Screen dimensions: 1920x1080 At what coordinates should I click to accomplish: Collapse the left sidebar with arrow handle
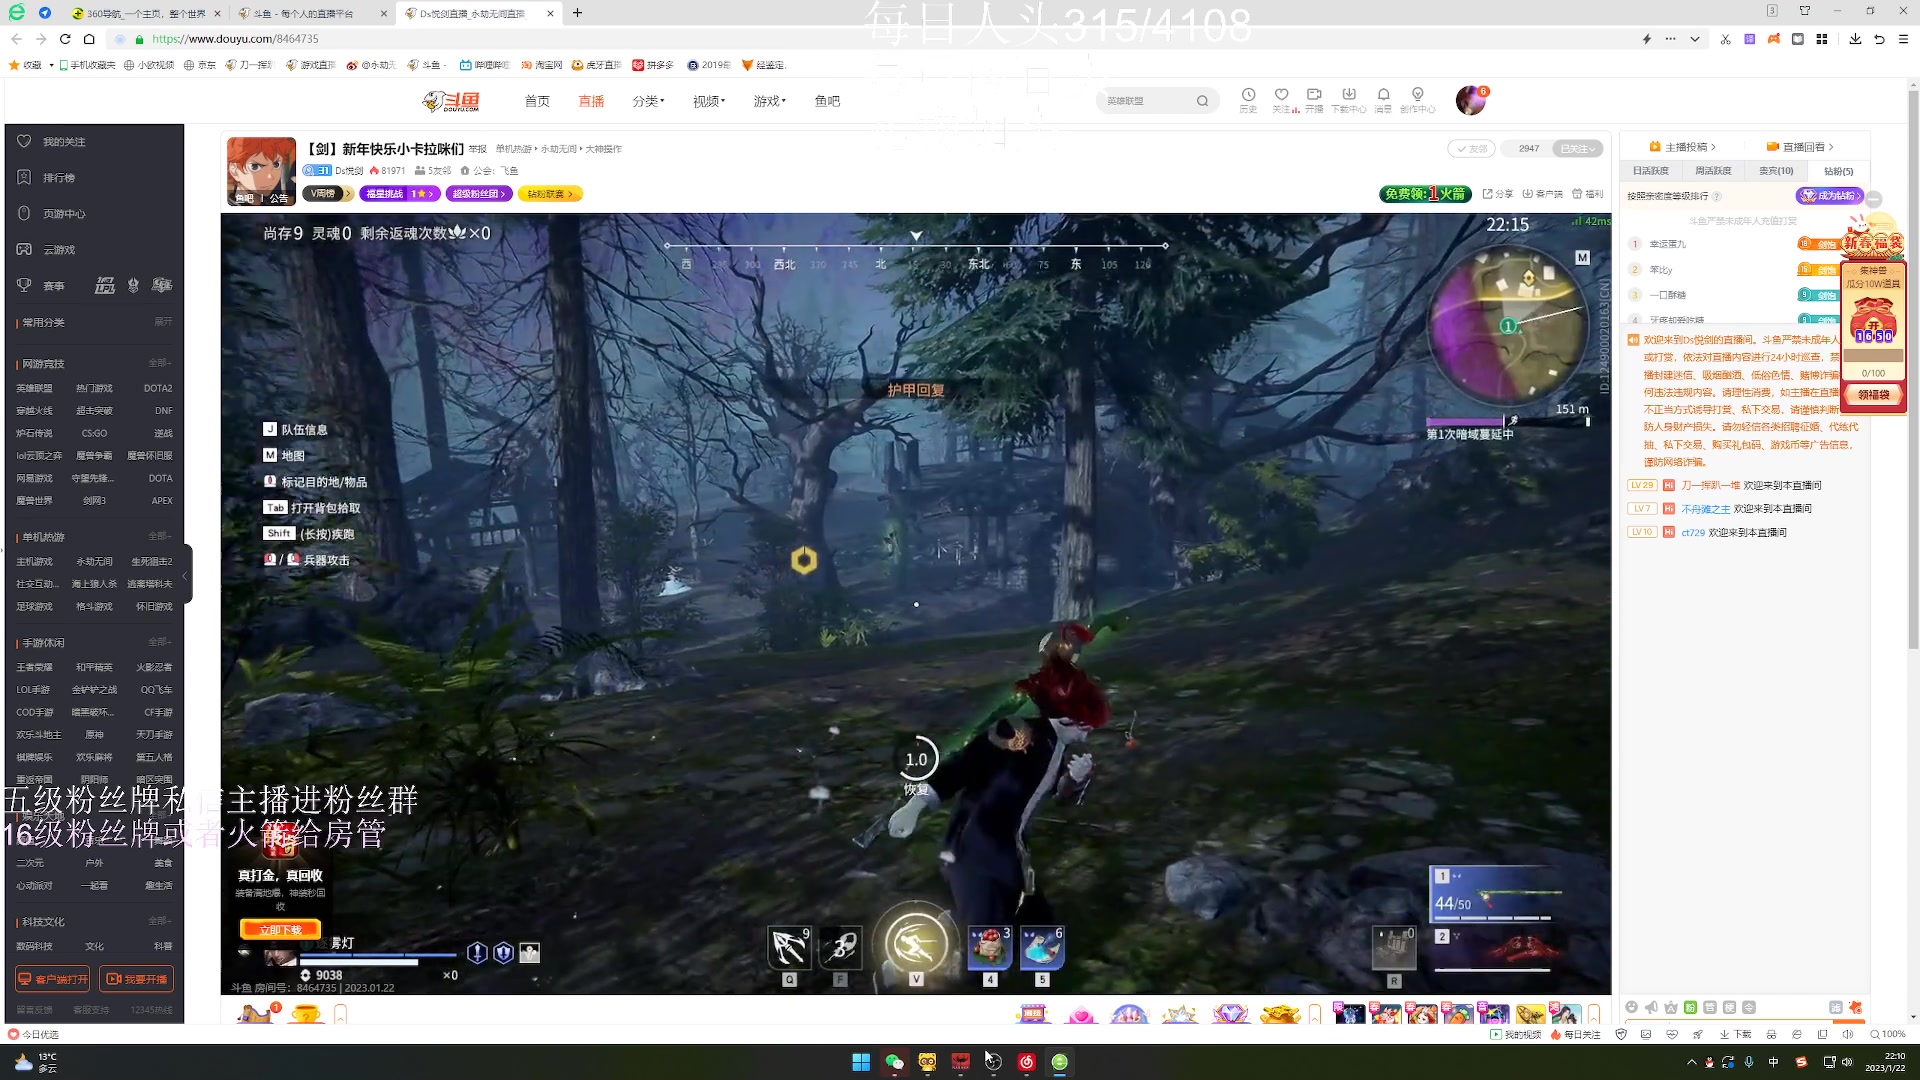click(x=186, y=575)
